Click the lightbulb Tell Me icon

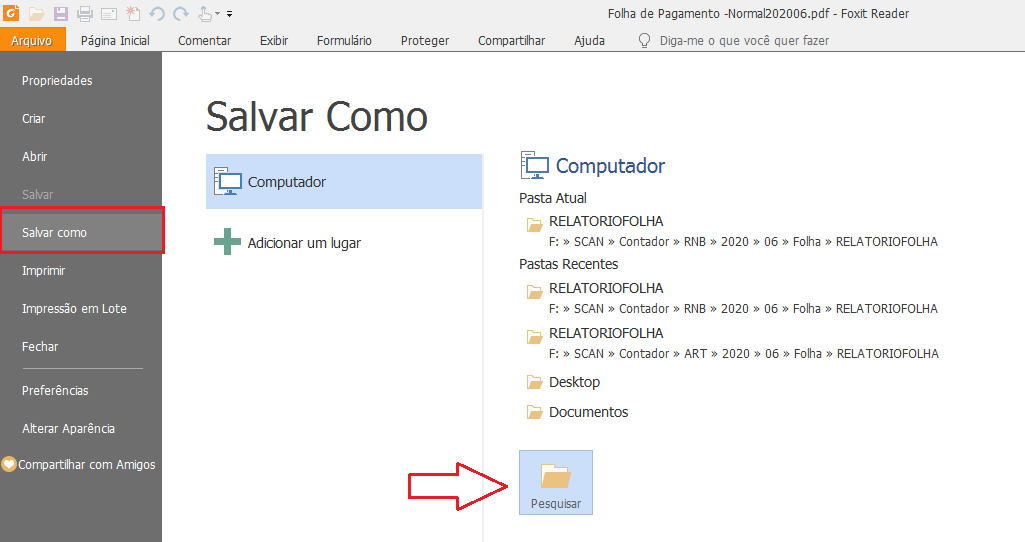pyautogui.click(x=645, y=41)
